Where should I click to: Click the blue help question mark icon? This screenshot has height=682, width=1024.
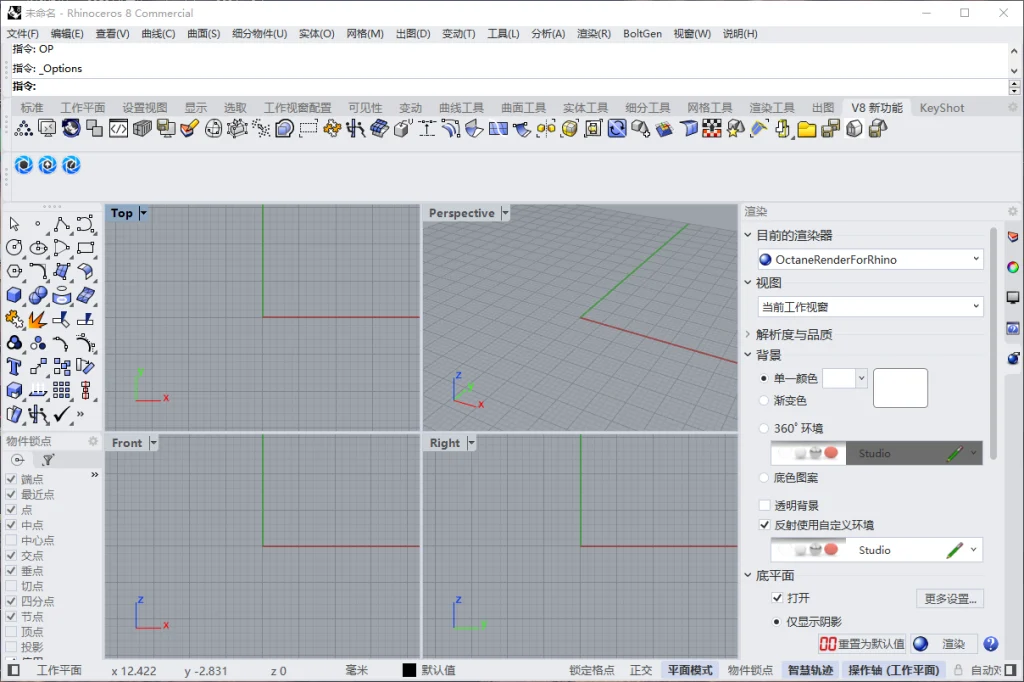click(991, 644)
